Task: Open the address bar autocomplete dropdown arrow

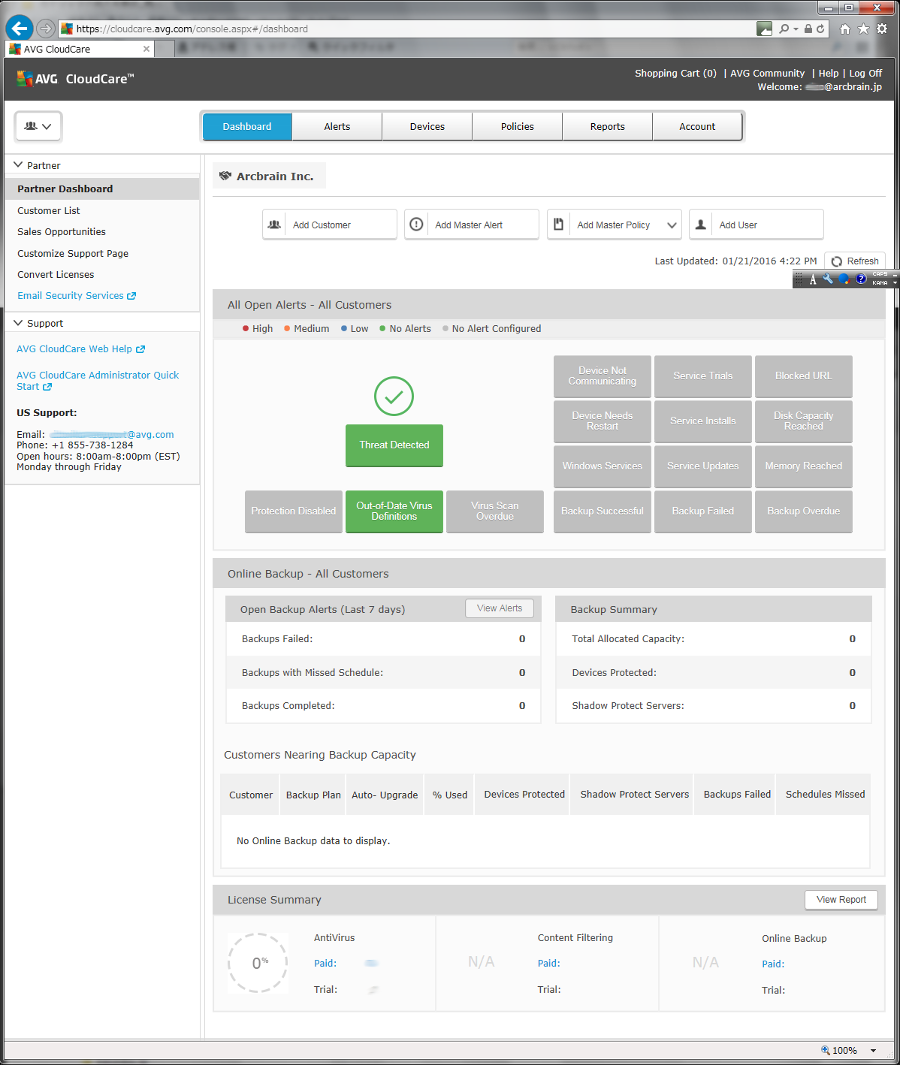Action: [795, 29]
